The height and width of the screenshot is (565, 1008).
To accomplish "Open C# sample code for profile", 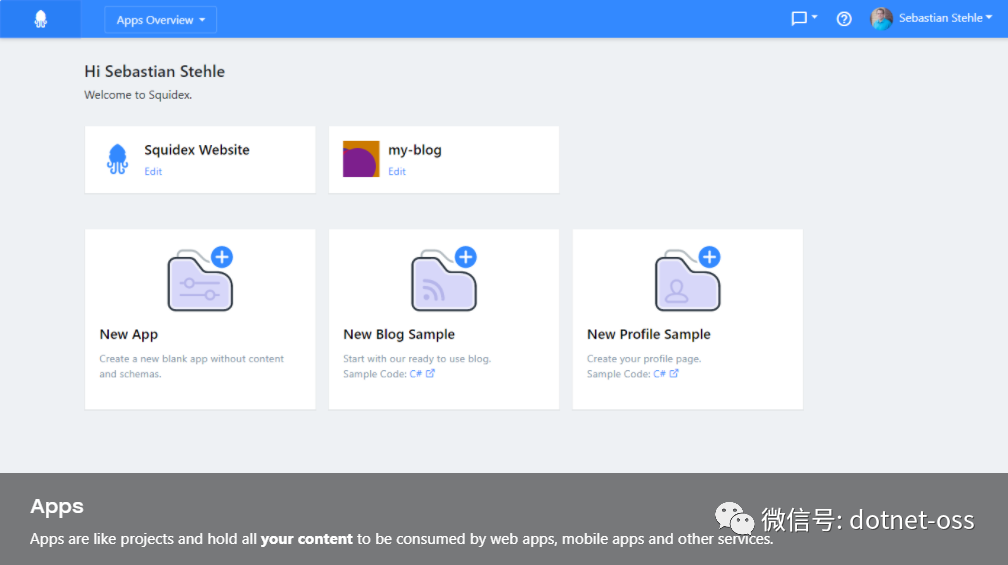I will 659,374.
